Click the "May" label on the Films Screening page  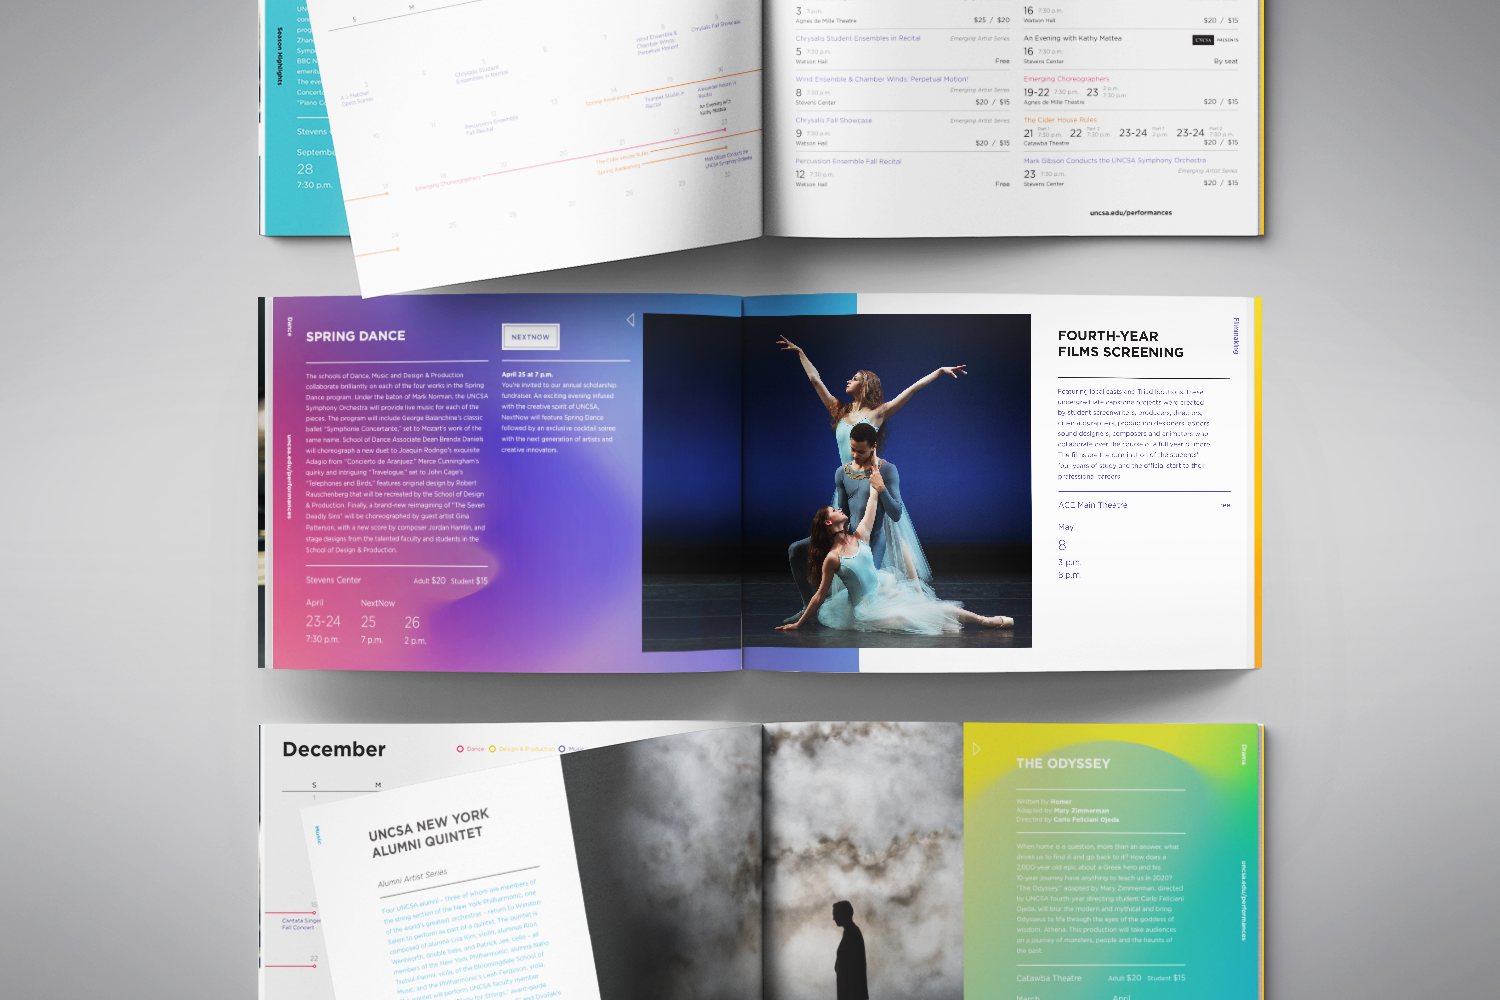pos(1066,527)
